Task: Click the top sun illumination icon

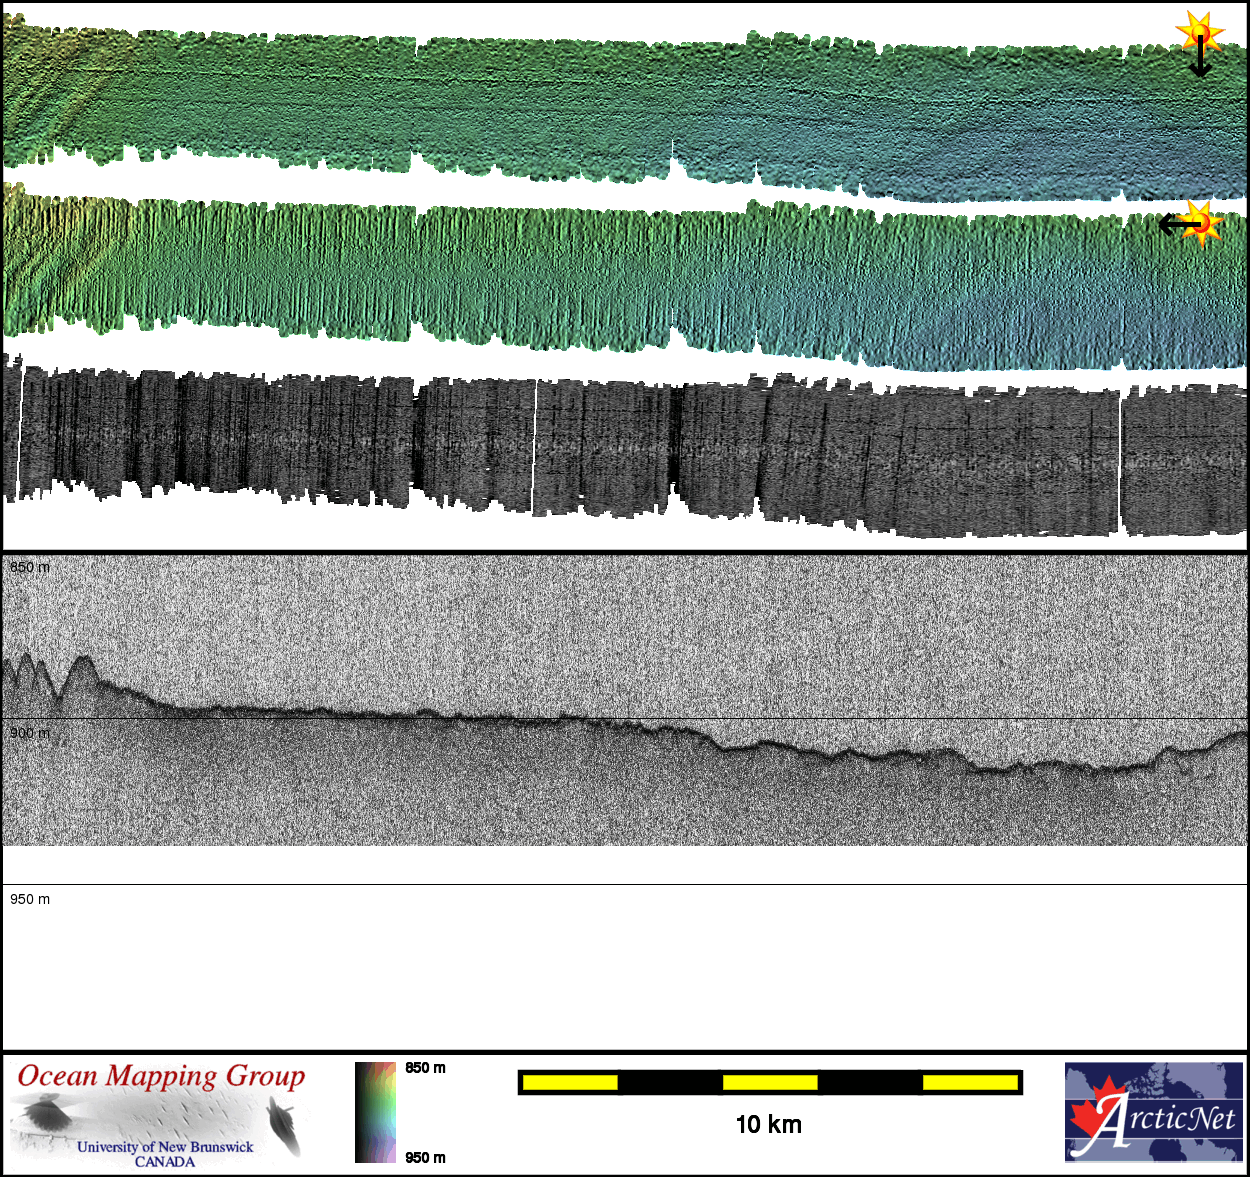Action: coord(1200,33)
